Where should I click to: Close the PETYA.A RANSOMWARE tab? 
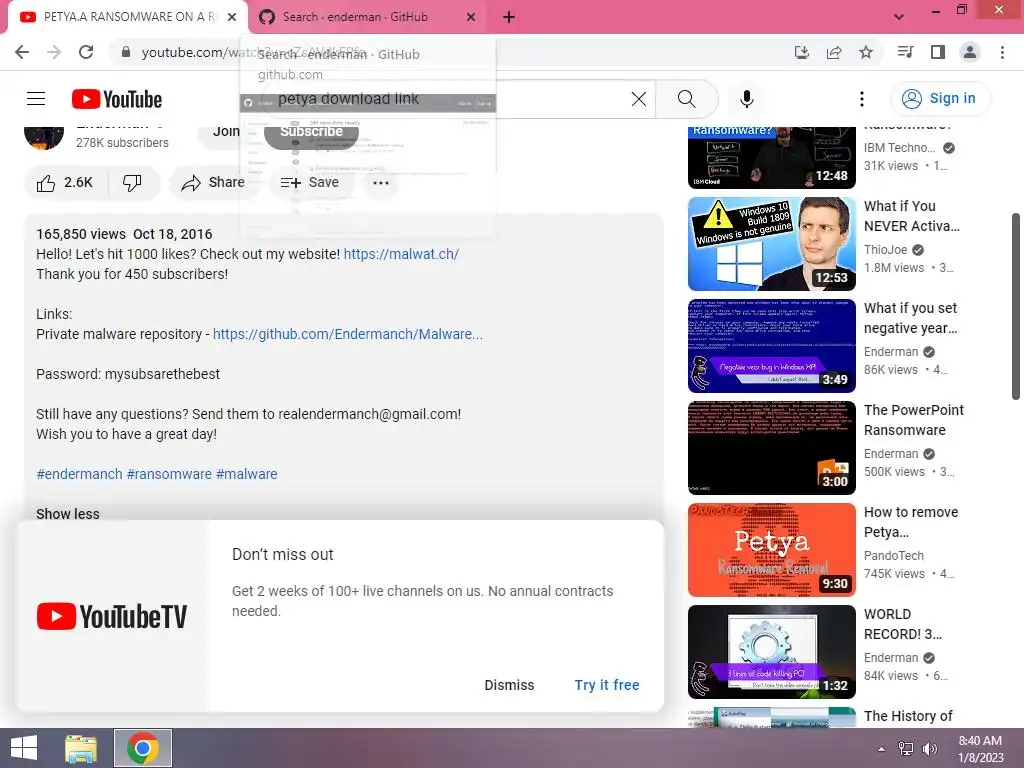pos(232,17)
